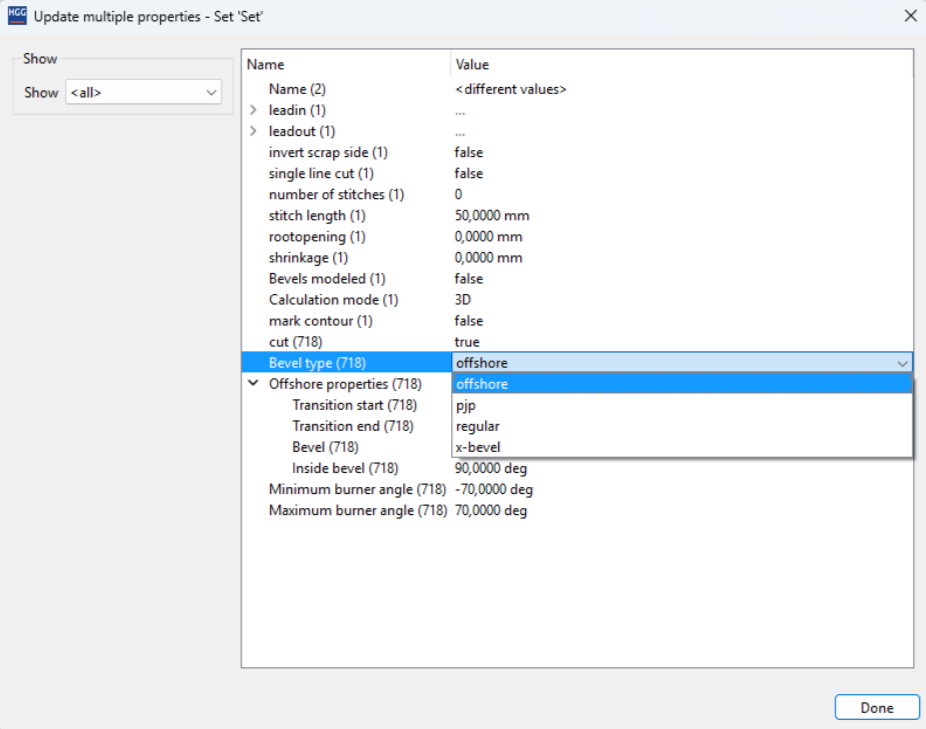Pick regular in the bevel type list
The height and width of the screenshot is (729, 926).
477,426
